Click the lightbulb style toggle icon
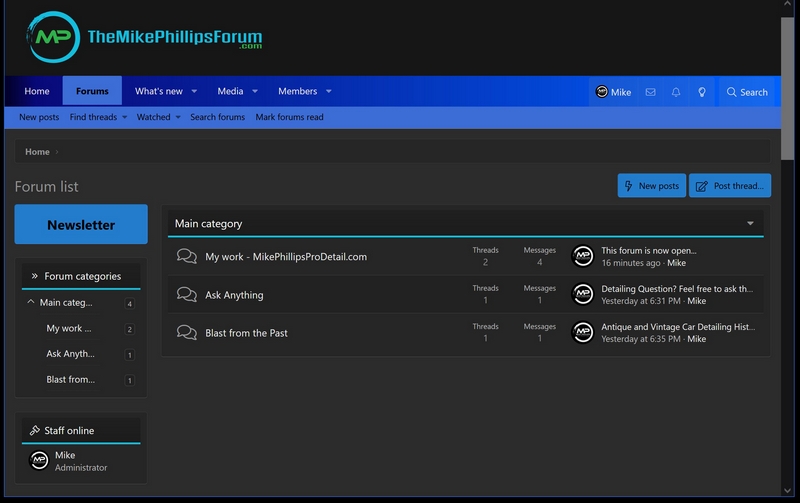 [x=702, y=92]
